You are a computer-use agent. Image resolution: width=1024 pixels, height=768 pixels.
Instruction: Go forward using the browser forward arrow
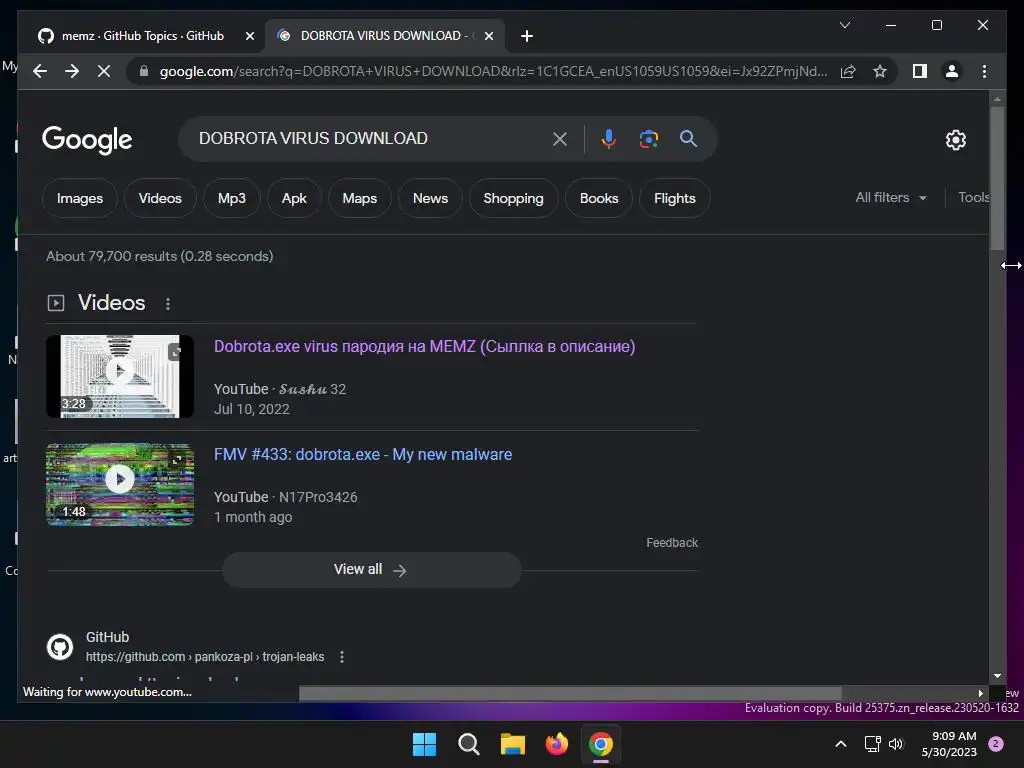72,71
